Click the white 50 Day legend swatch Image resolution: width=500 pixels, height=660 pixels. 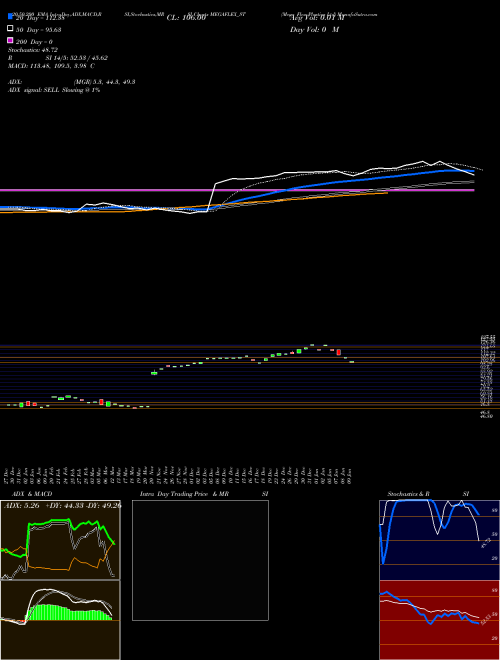pyautogui.click(x=10, y=29)
